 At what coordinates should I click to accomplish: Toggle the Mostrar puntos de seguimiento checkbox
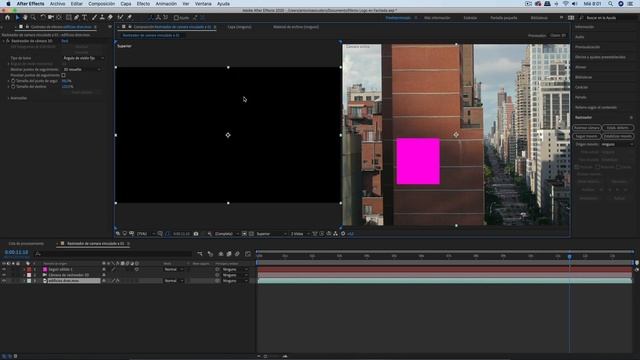pyautogui.click(x=63, y=75)
